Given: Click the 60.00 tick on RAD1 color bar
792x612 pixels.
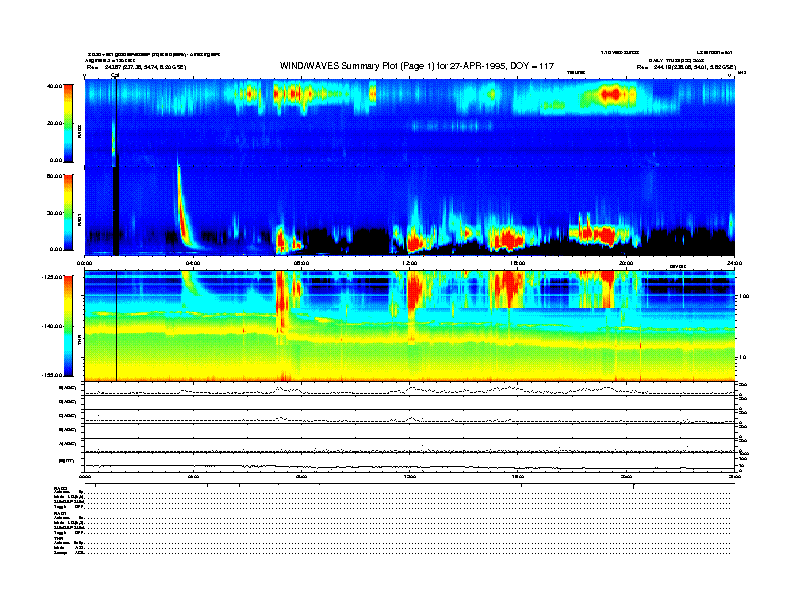Looking at the screenshot, I should point(54,176).
